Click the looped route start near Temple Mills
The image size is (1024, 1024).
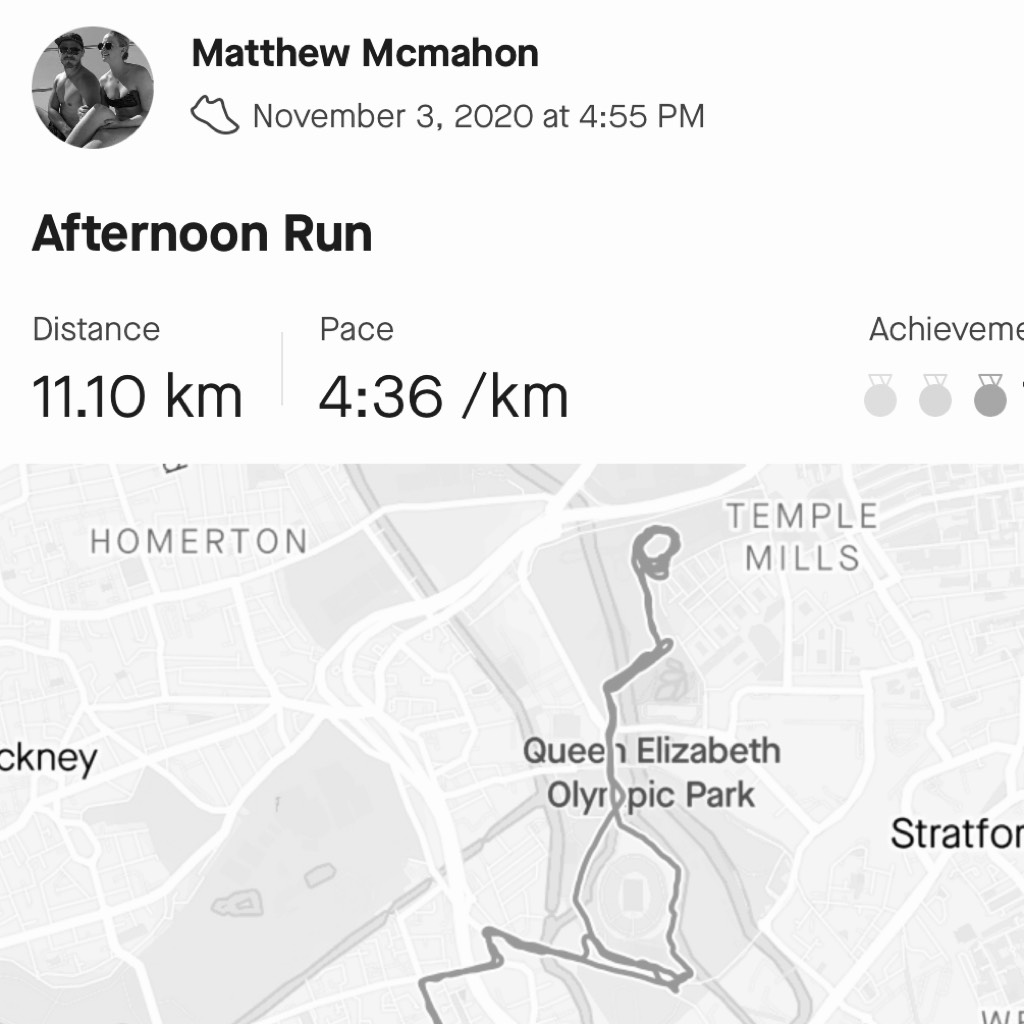[656, 552]
